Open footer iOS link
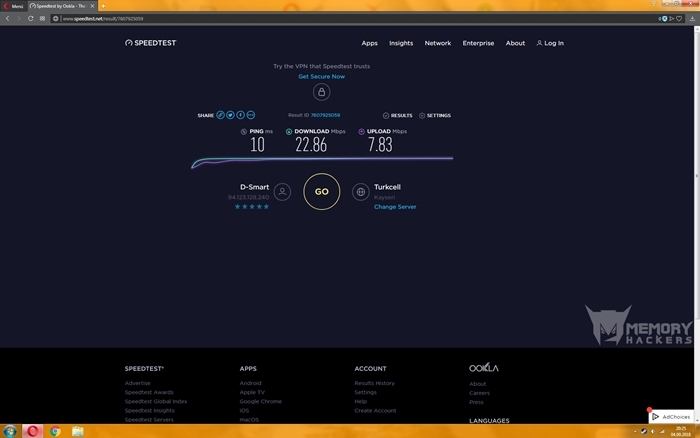 point(244,411)
